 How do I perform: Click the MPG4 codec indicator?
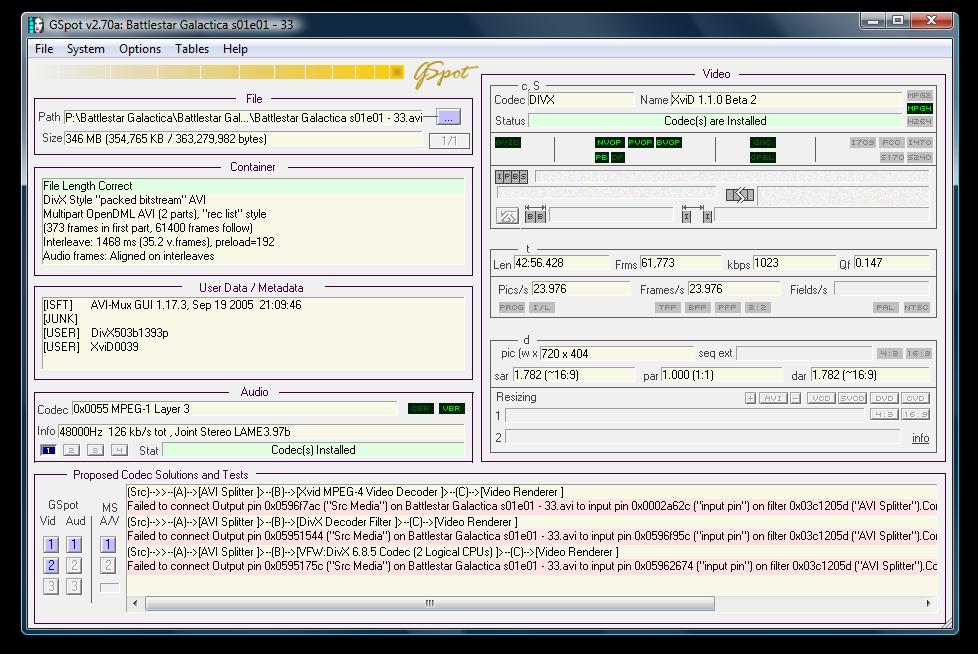coord(918,108)
